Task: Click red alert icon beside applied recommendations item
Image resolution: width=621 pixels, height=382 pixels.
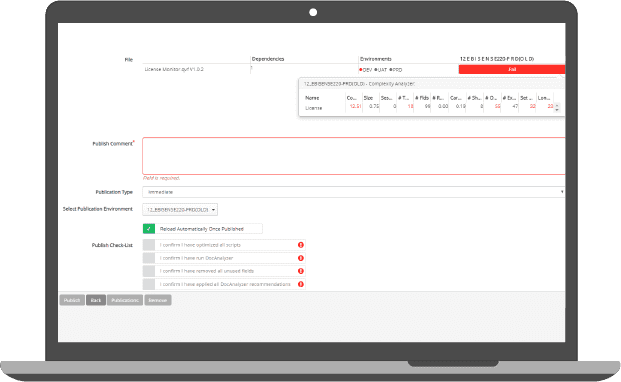Action: (301, 284)
